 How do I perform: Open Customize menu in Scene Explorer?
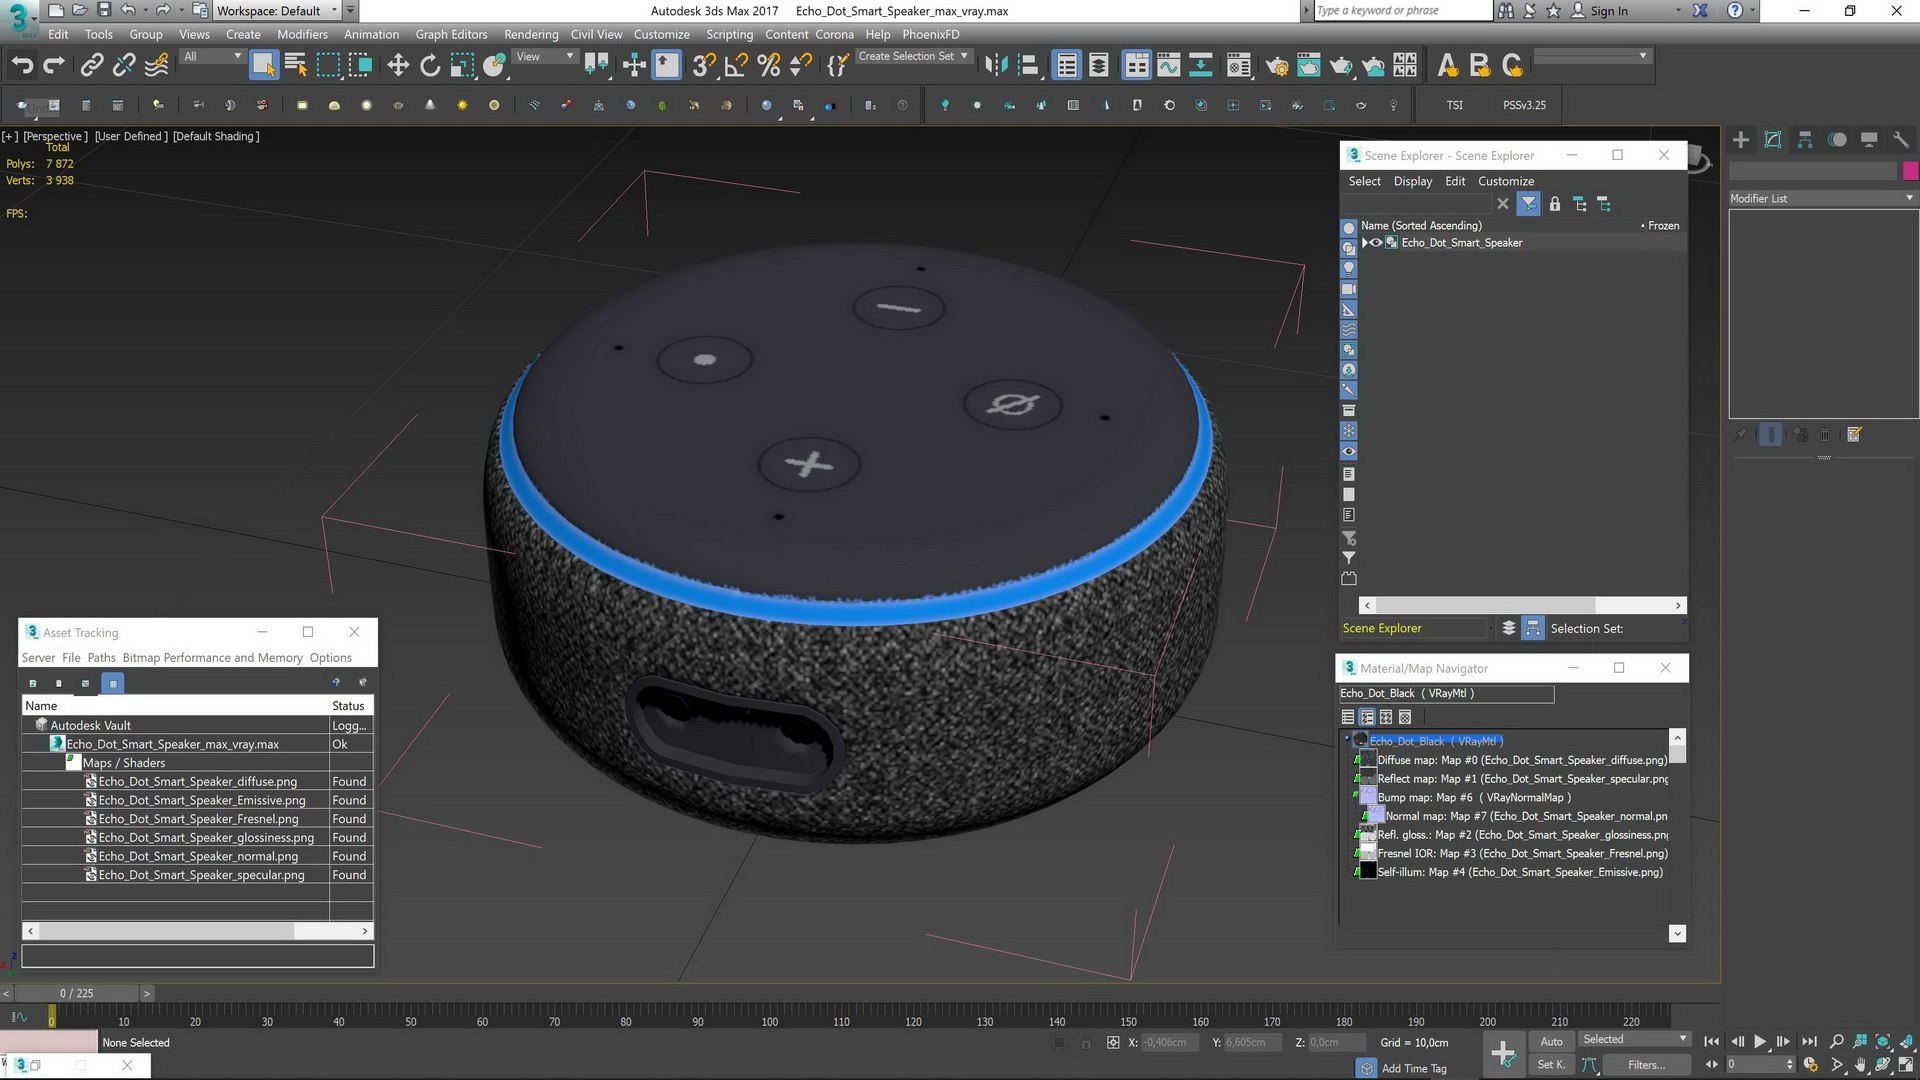[x=1505, y=181]
